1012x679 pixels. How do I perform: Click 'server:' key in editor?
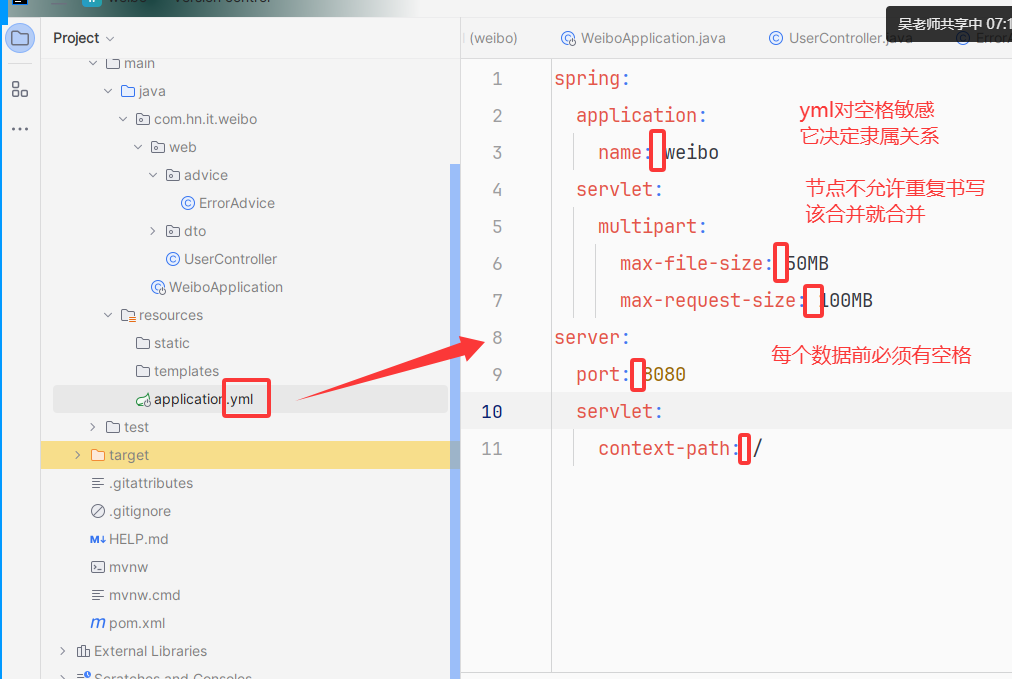point(592,338)
